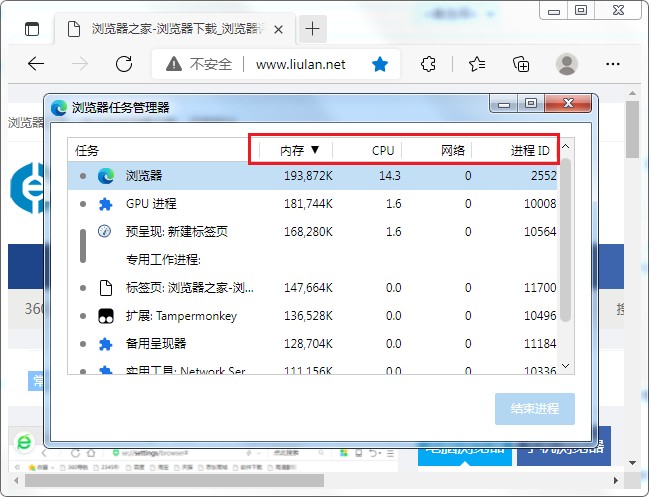Open the profile avatar

567,64
